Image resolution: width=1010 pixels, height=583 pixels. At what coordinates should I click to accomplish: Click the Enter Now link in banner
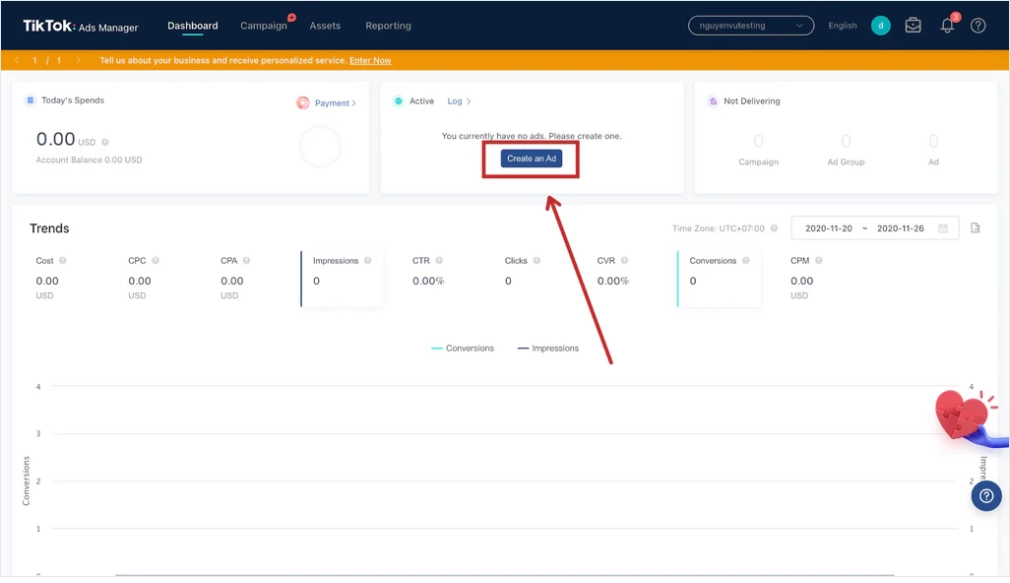click(370, 61)
